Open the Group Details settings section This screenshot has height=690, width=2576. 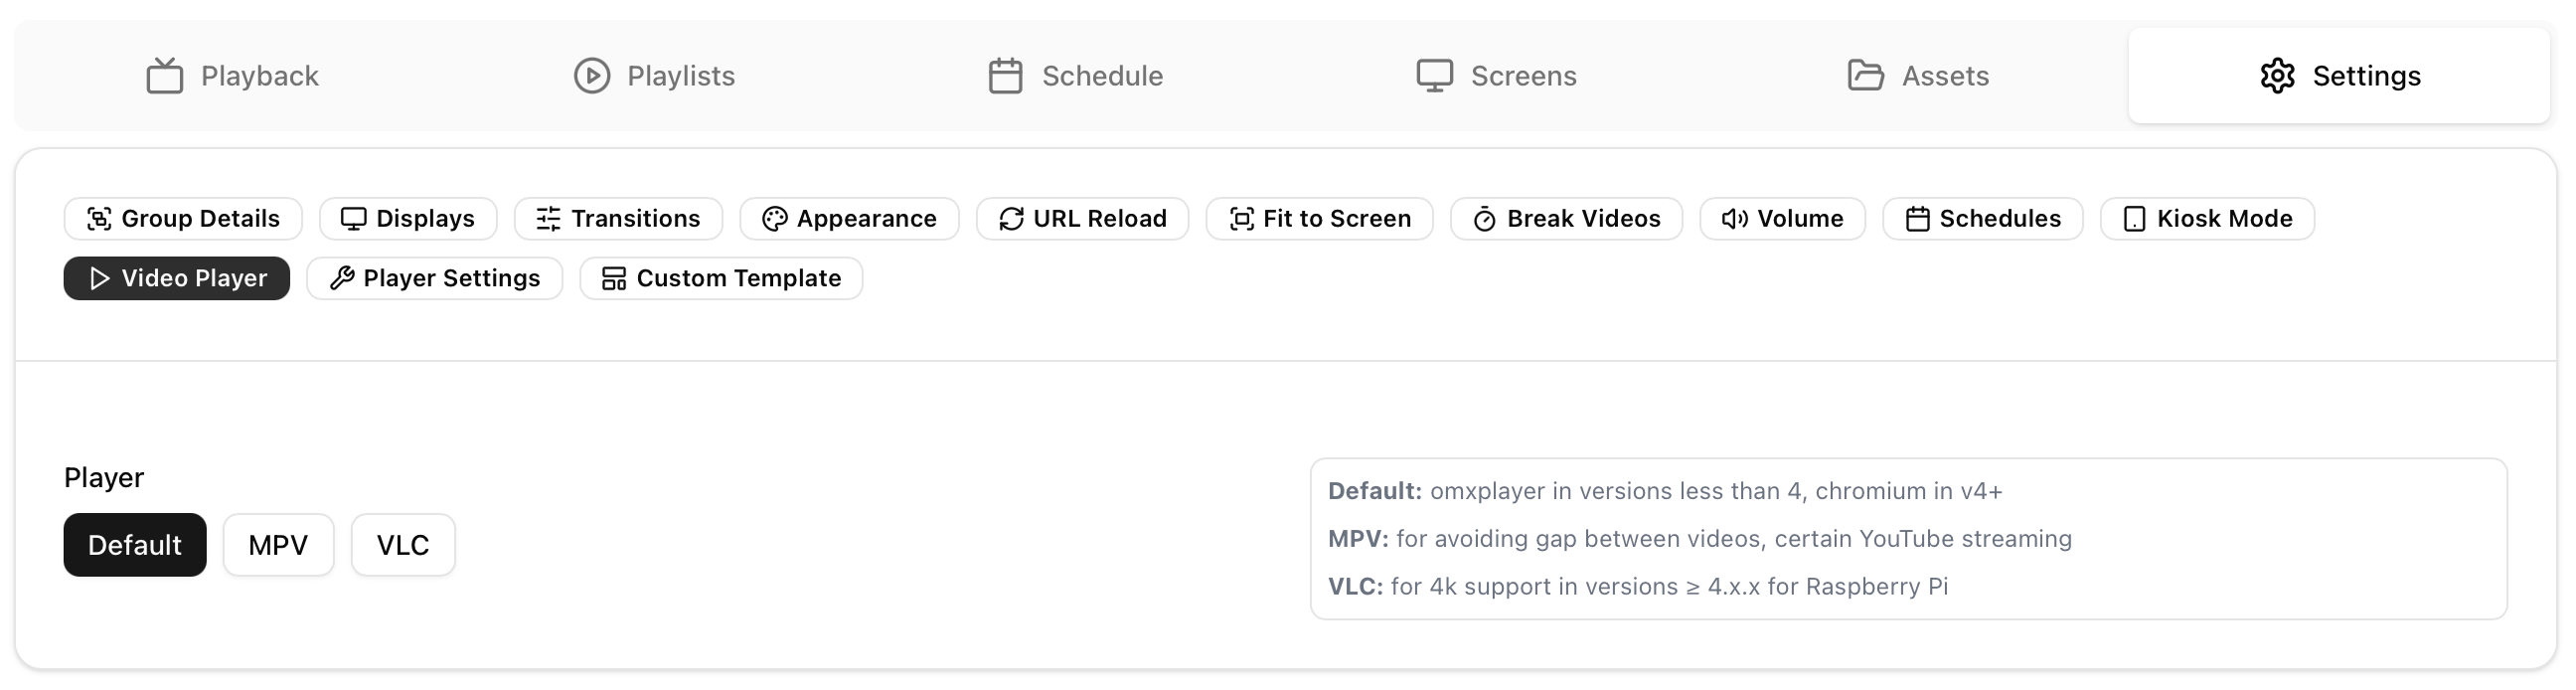[183, 219]
